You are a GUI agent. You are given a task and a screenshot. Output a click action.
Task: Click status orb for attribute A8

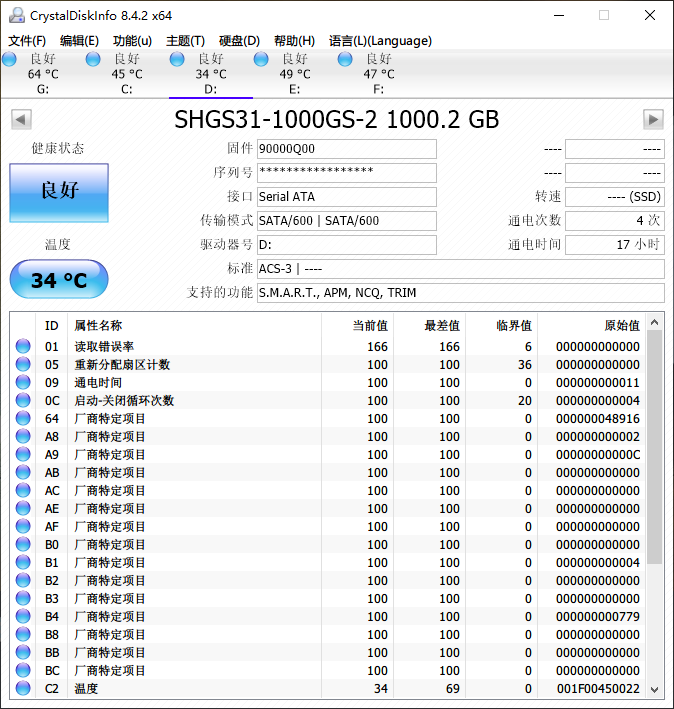point(23,436)
